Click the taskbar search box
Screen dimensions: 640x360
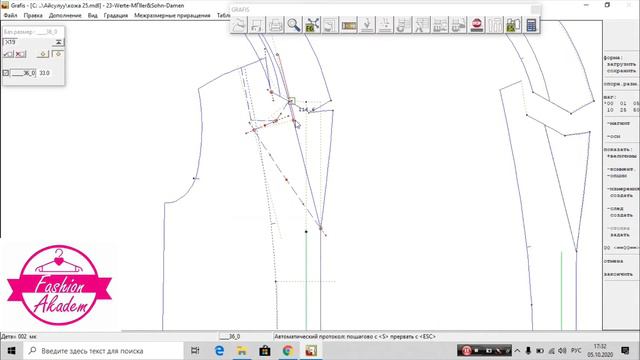point(104,351)
